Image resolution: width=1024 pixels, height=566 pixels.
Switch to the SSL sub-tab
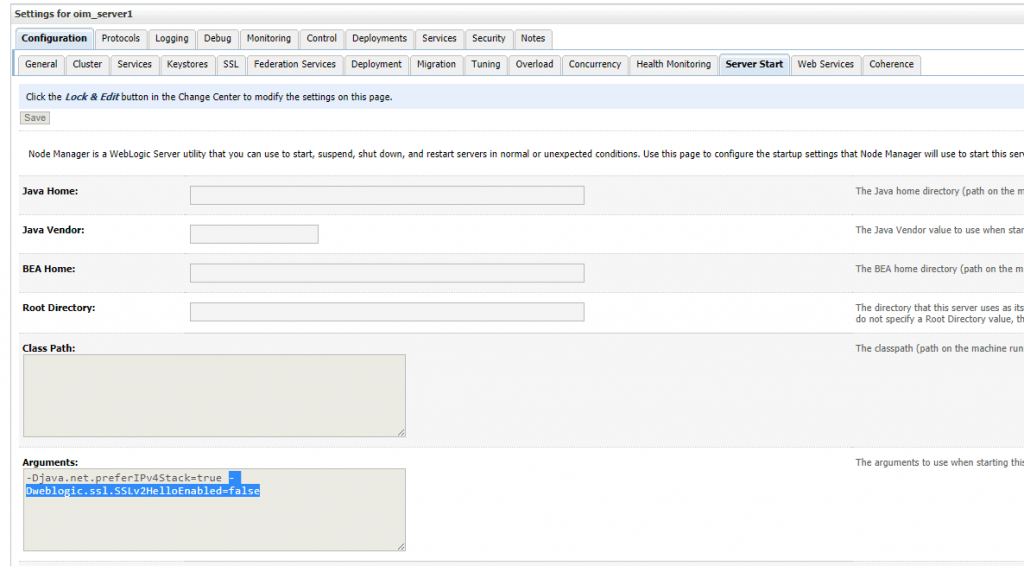(231, 64)
